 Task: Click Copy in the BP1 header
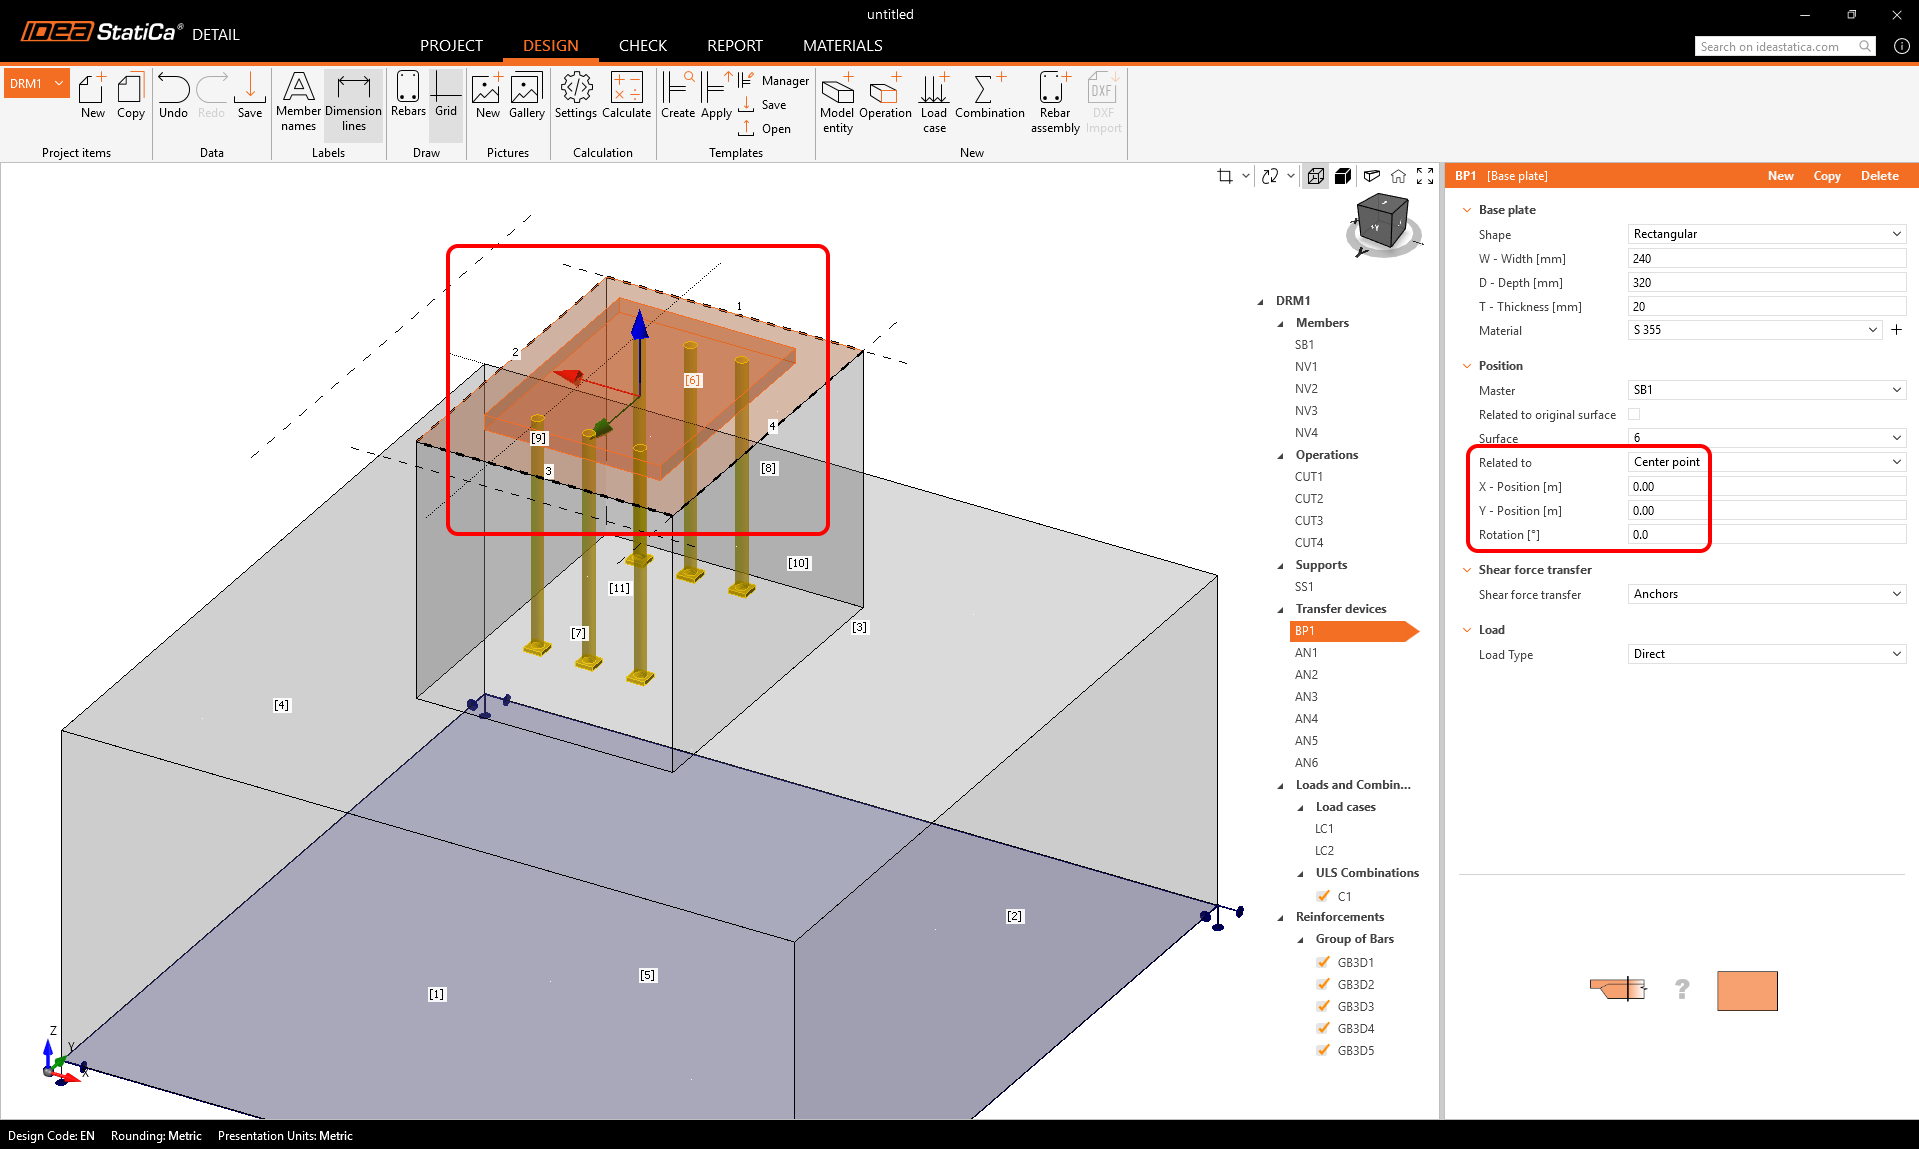coord(1826,176)
